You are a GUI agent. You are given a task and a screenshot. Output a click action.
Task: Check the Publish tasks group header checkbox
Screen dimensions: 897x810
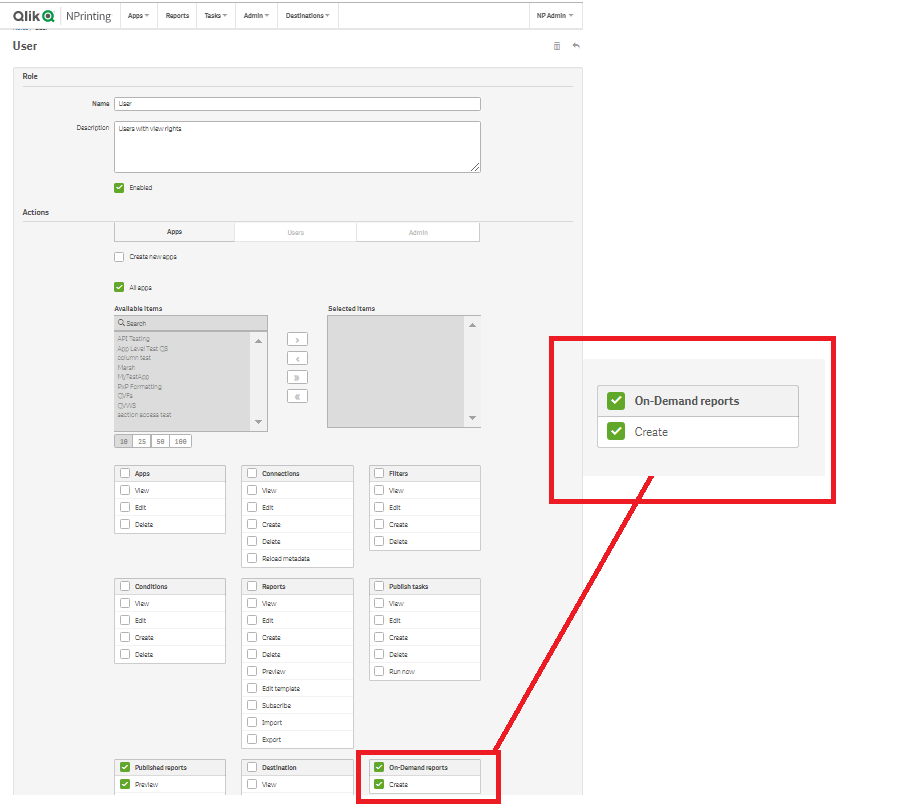(379, 586)
